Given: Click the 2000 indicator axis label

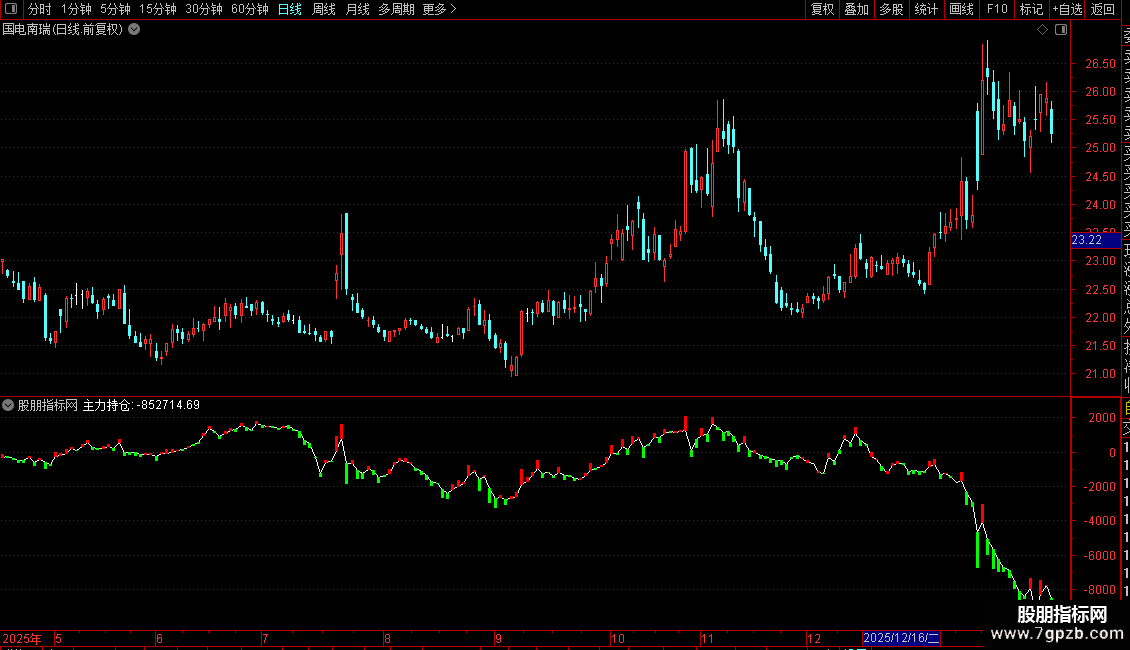Looking at the screenshot, I should pyautogui.click(x=1102, y=418).
